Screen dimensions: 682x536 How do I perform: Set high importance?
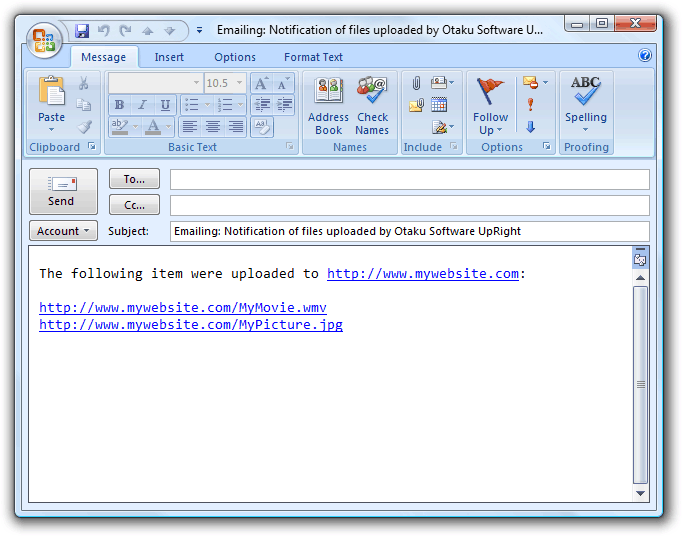pyautogui.click(x=530, y=104)
